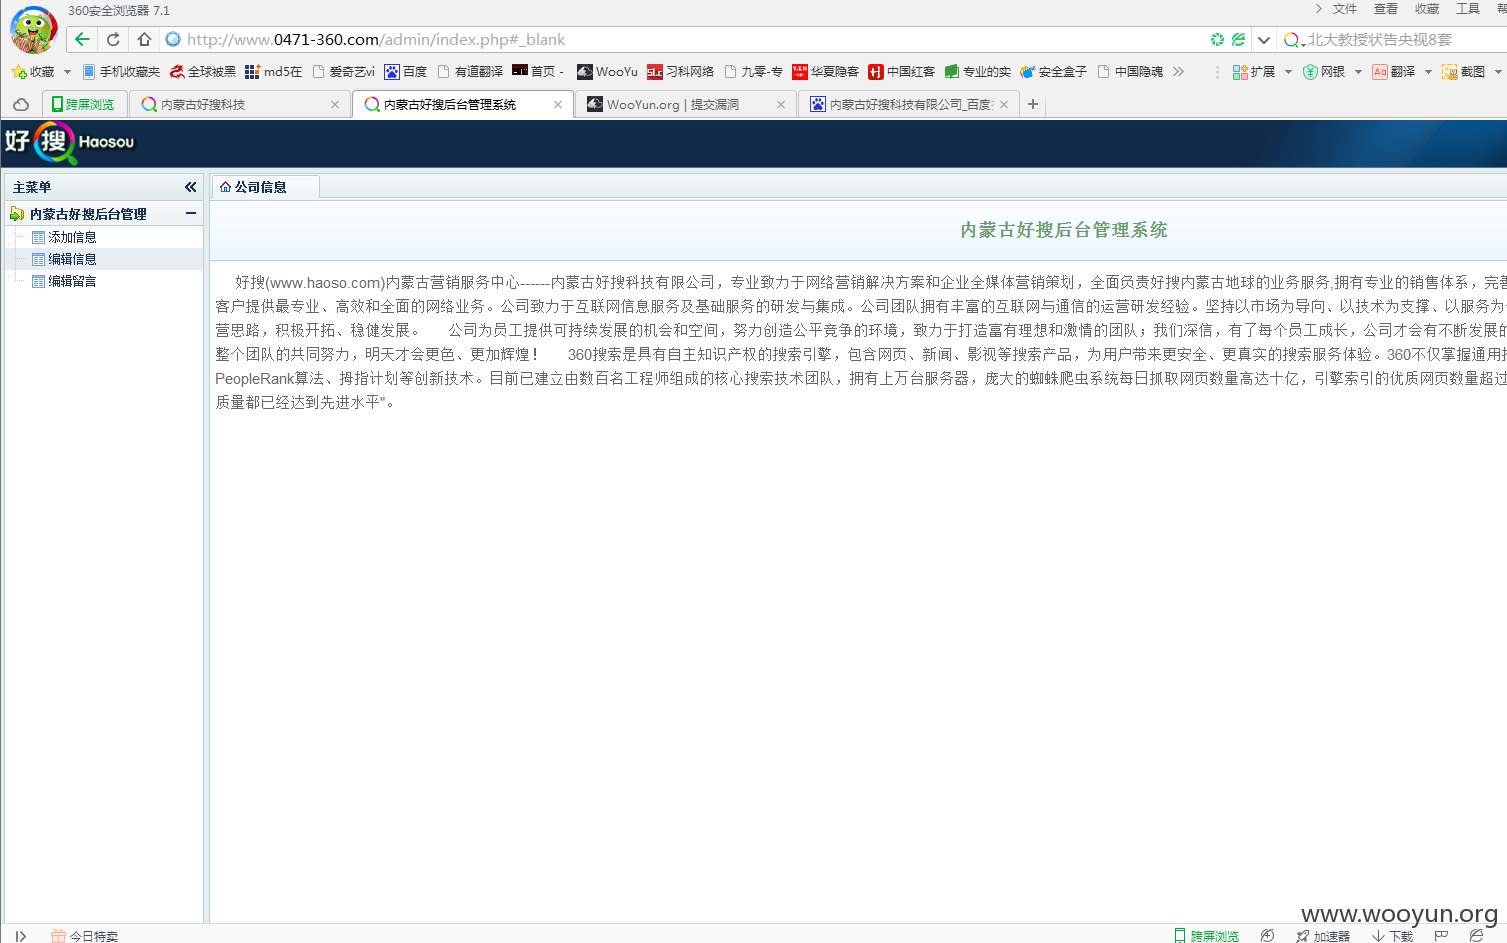Select the 公司信息 page tab

[x=265, y=187]
